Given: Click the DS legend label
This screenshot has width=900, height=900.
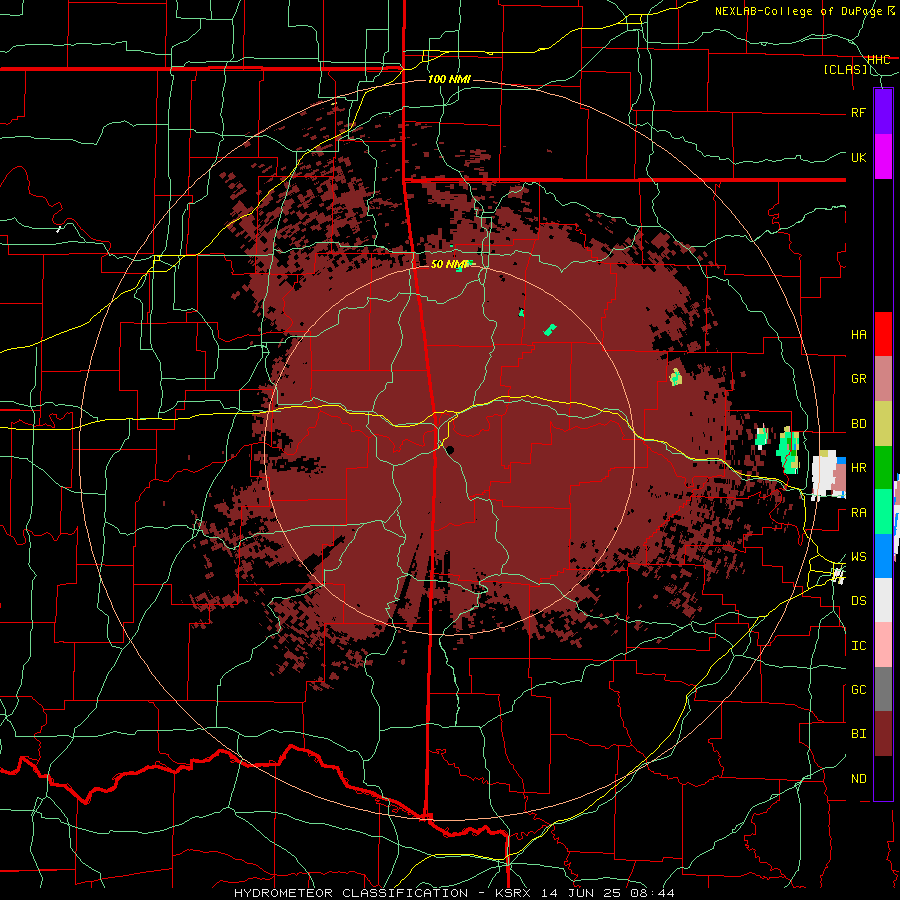Looking at the screenshot, I should (x=858, y=601).
